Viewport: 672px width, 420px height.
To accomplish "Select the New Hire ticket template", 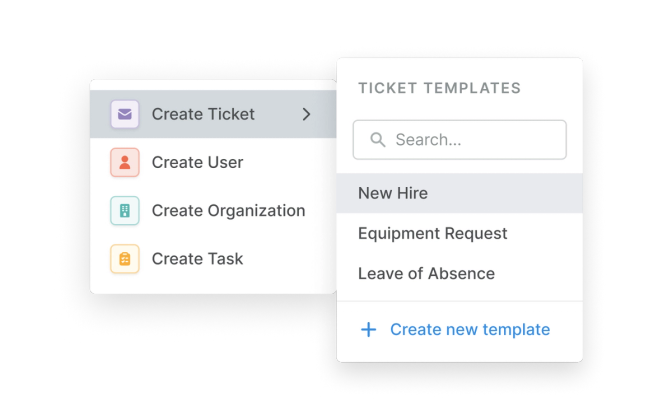I will coord(393,194).
